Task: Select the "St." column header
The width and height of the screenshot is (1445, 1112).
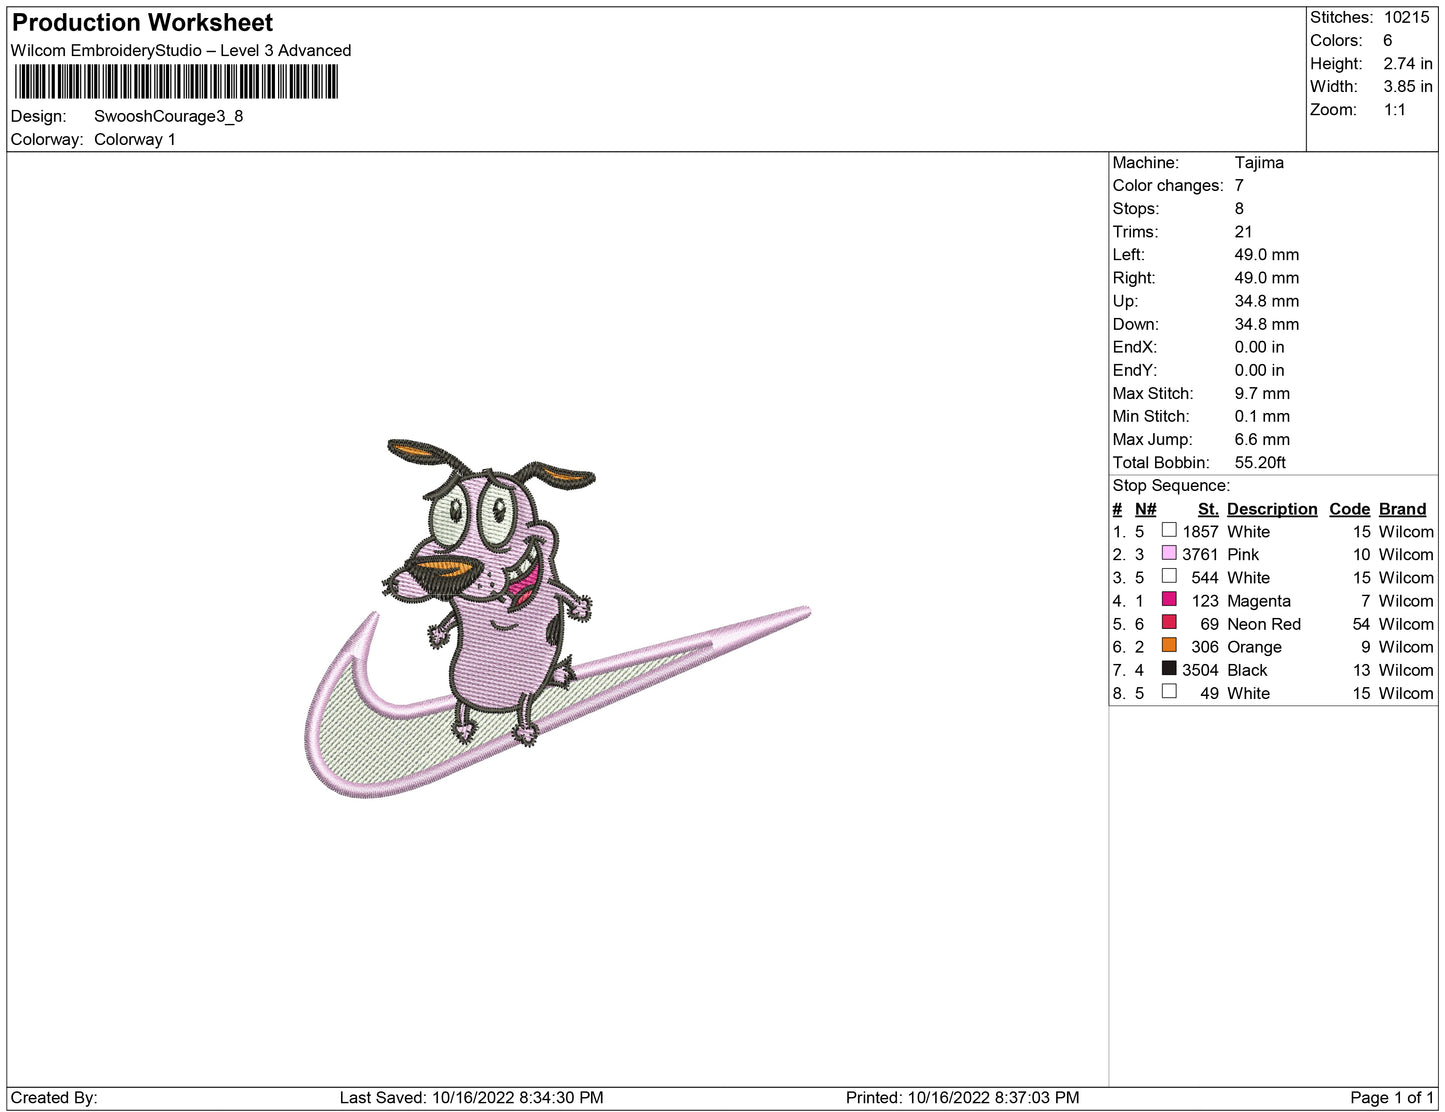Action: tap(1208, 509)
